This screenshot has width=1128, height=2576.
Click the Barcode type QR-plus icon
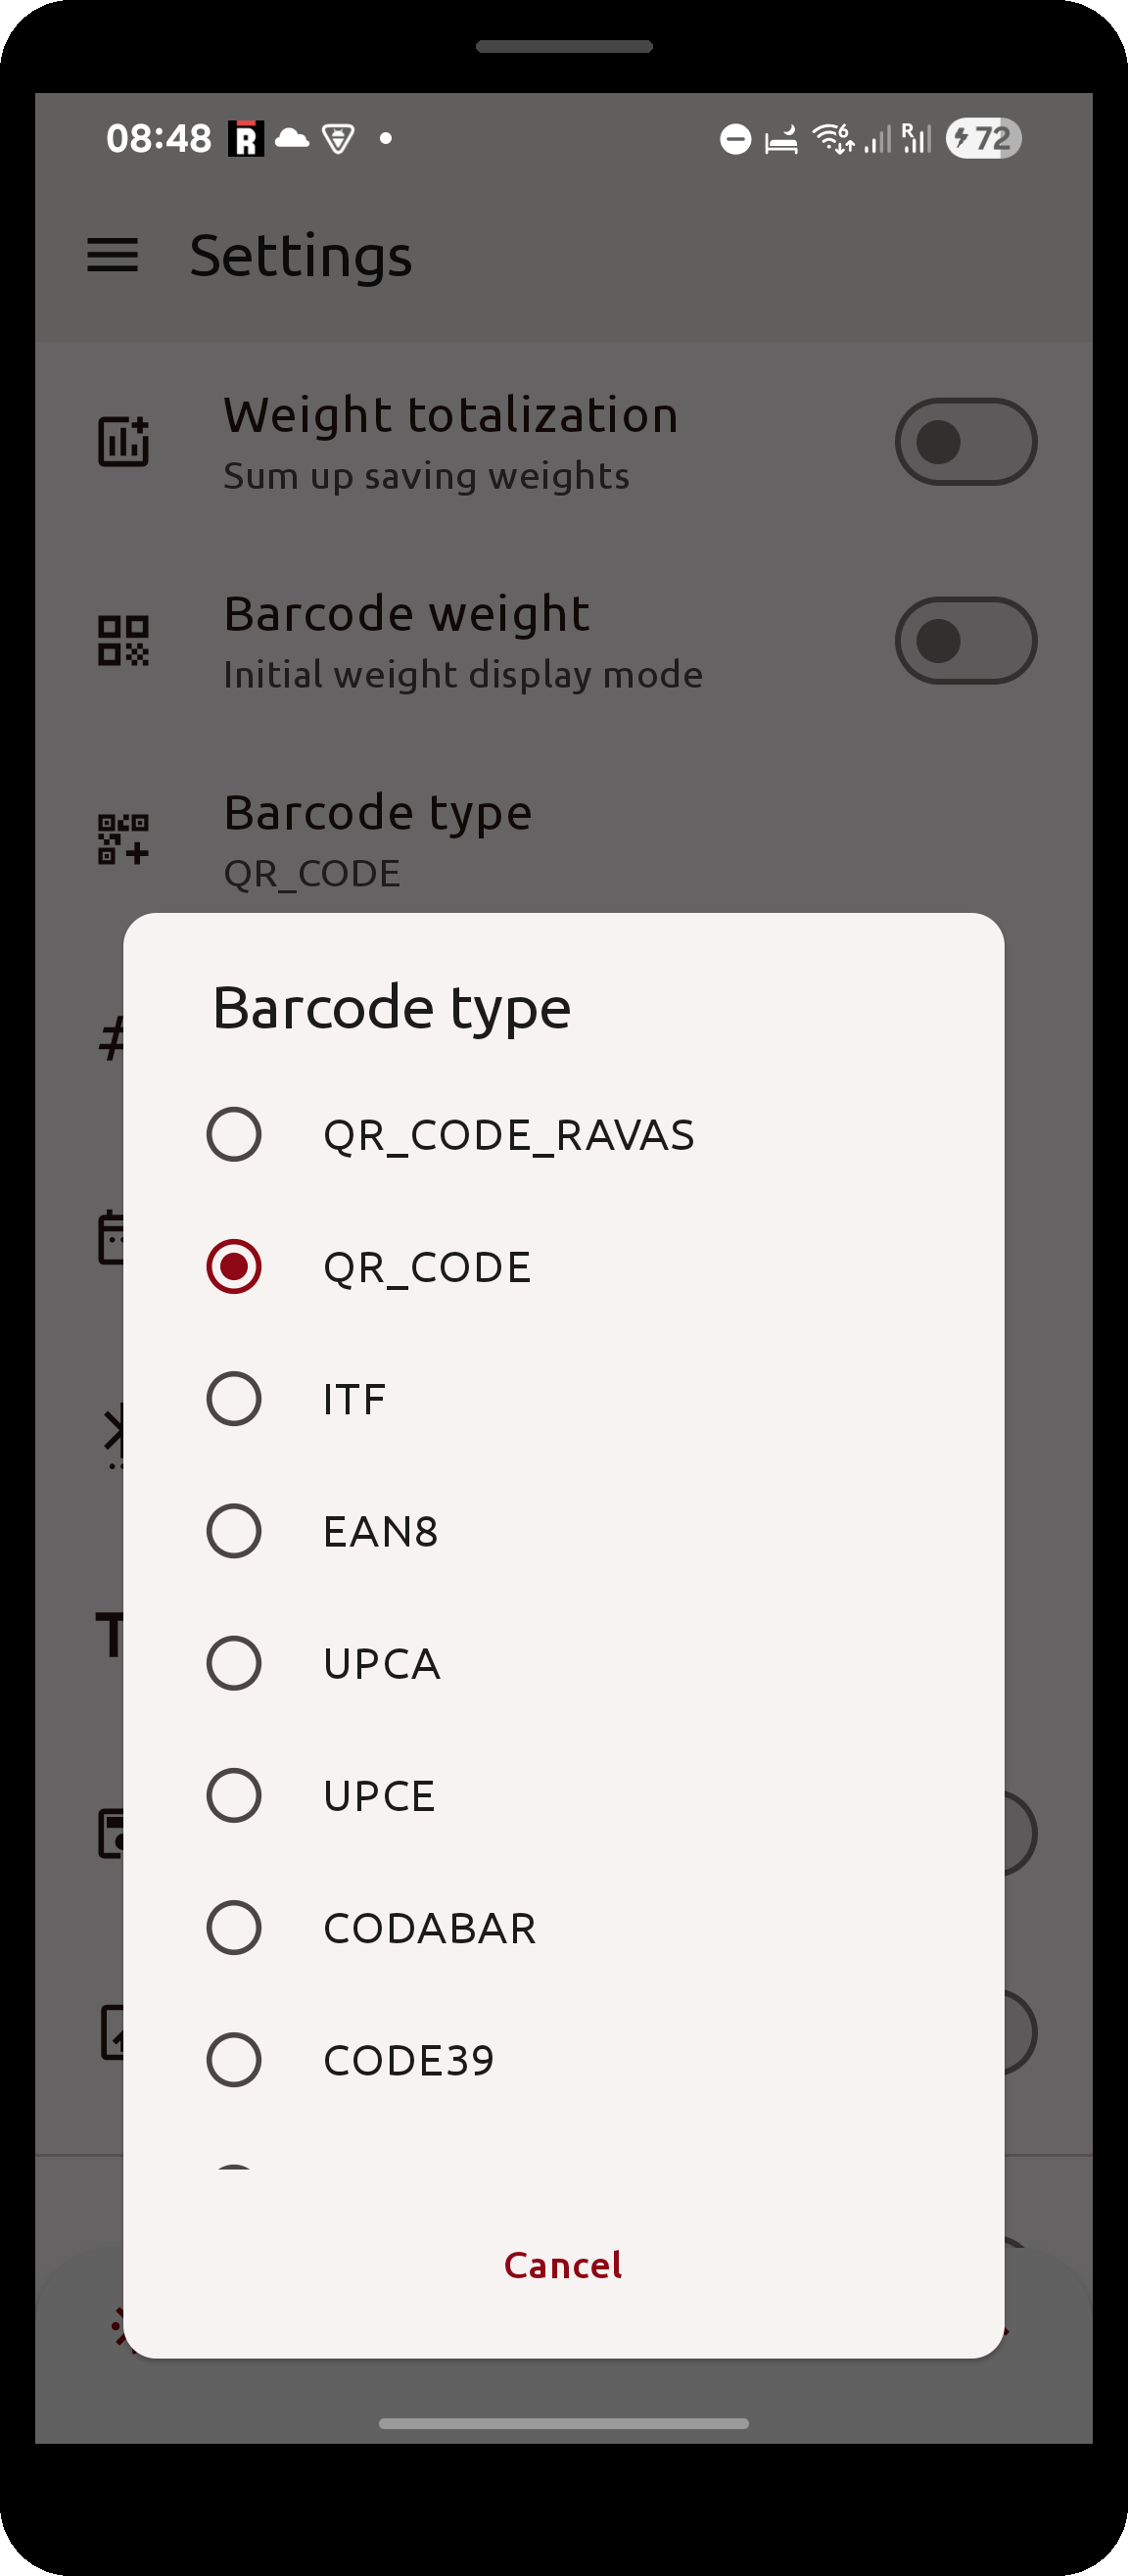124,839
